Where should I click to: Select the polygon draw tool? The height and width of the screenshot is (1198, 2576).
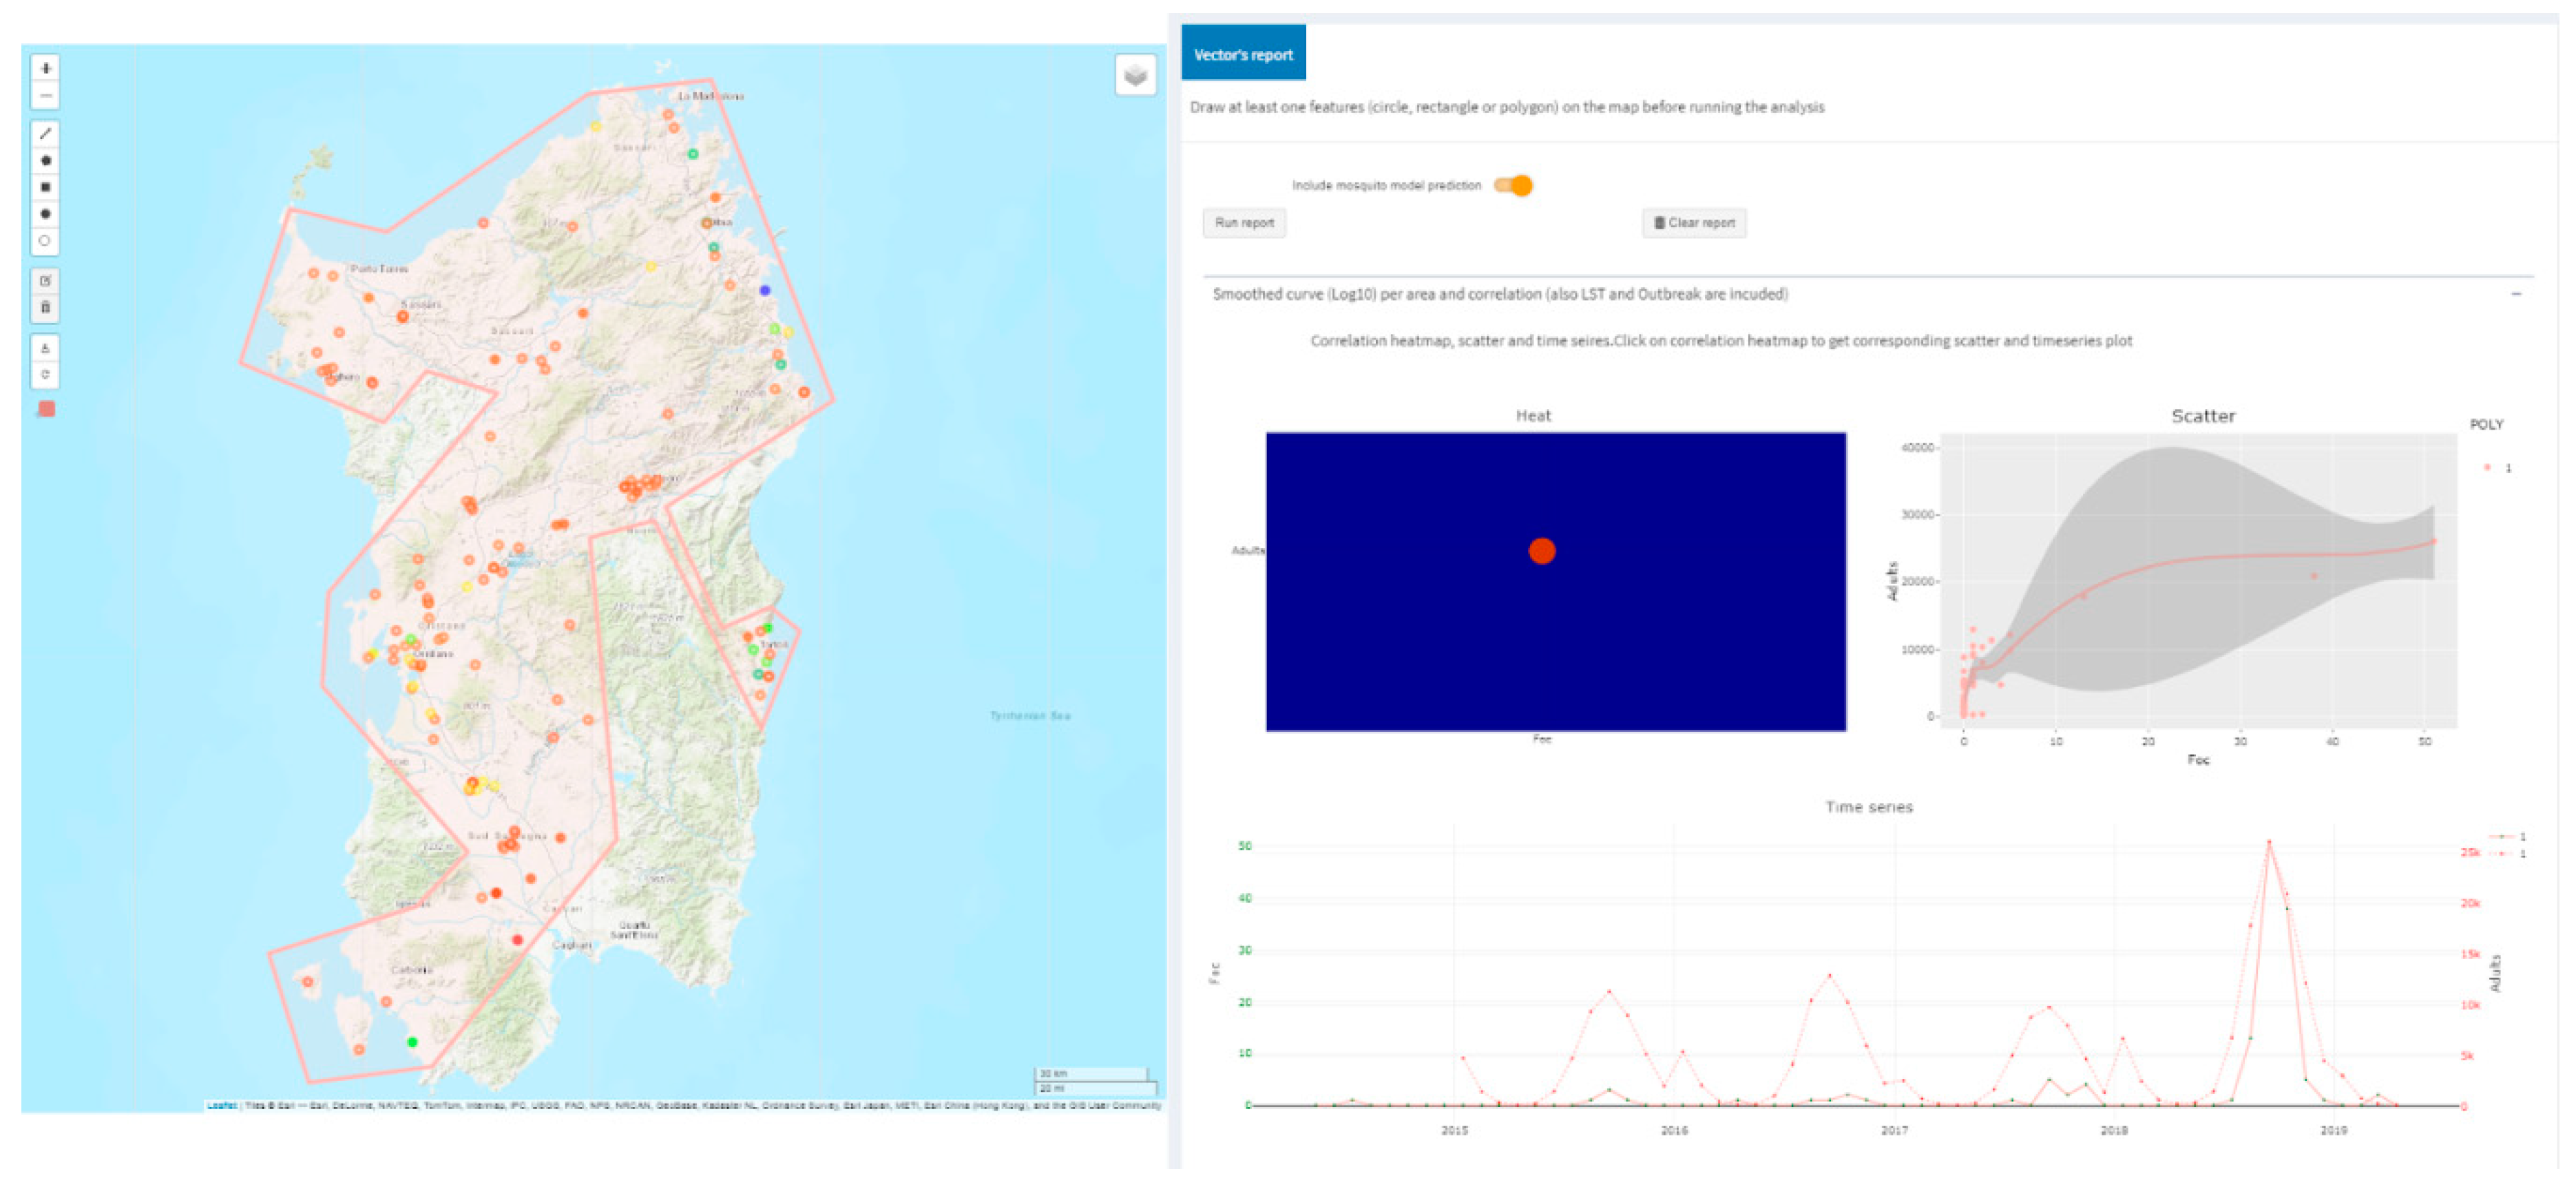pyautogui.click(x=45, y=161)
